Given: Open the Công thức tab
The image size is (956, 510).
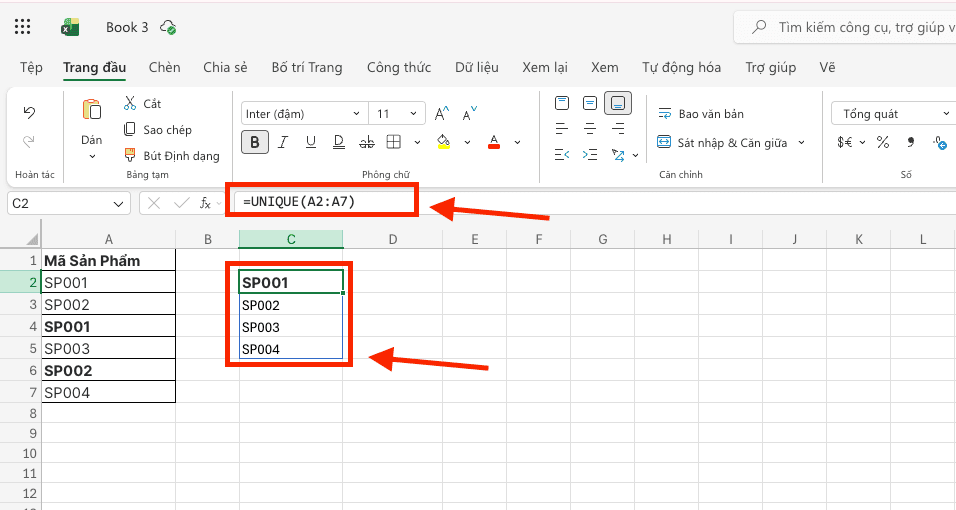Looking at the screenshot, I should 399,68.
